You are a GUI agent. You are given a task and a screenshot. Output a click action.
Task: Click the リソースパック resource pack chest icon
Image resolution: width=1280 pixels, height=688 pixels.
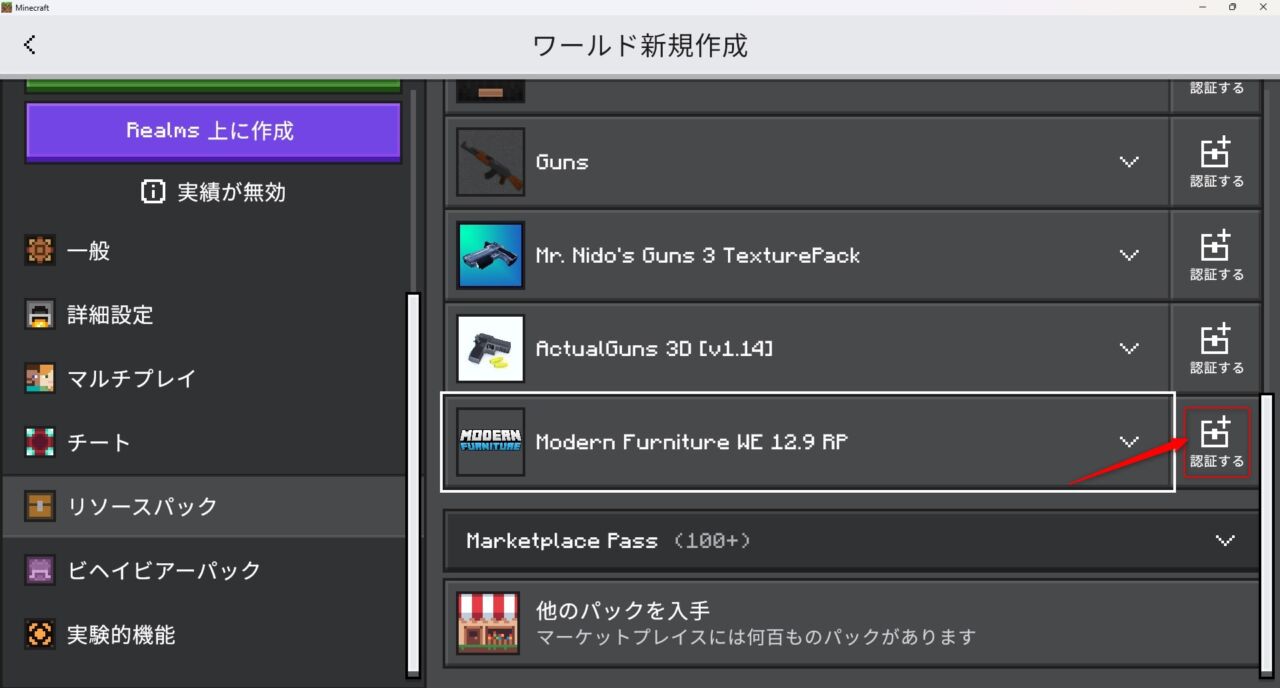(x=40, y=506)
